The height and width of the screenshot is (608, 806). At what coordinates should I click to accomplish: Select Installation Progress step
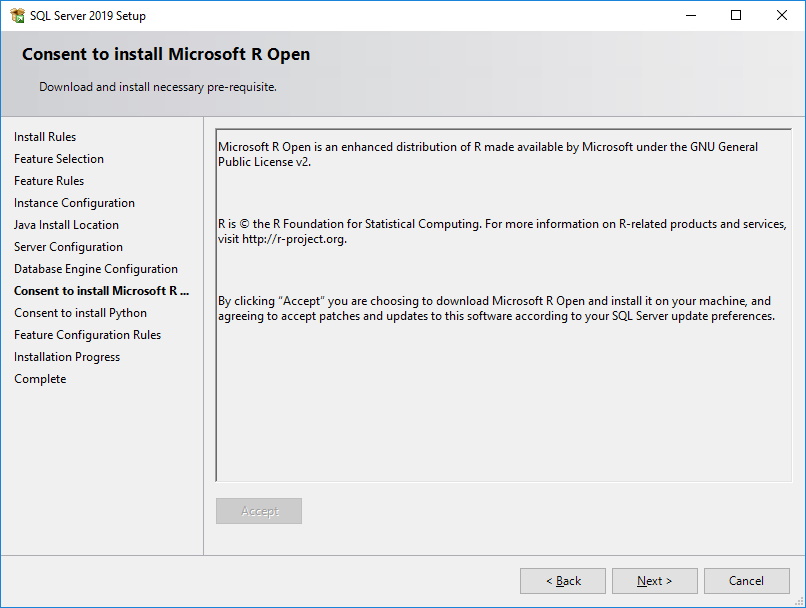pos(67,357)
